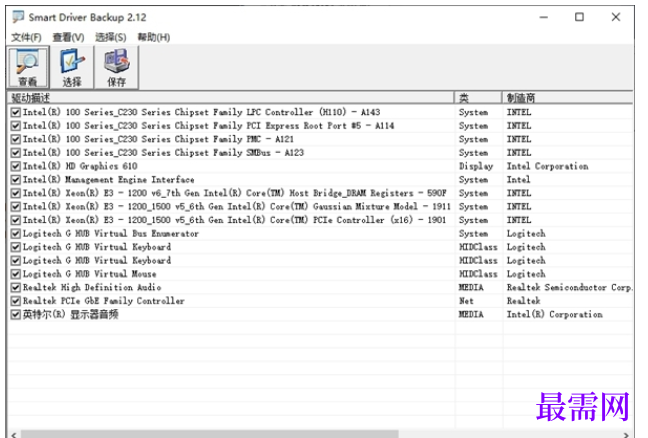Image resolution: width=648 pixels, height=438 pixels.
Task: Uncheck Gaussian Mixture Model - 1911 driver
Action: (16, 207)
